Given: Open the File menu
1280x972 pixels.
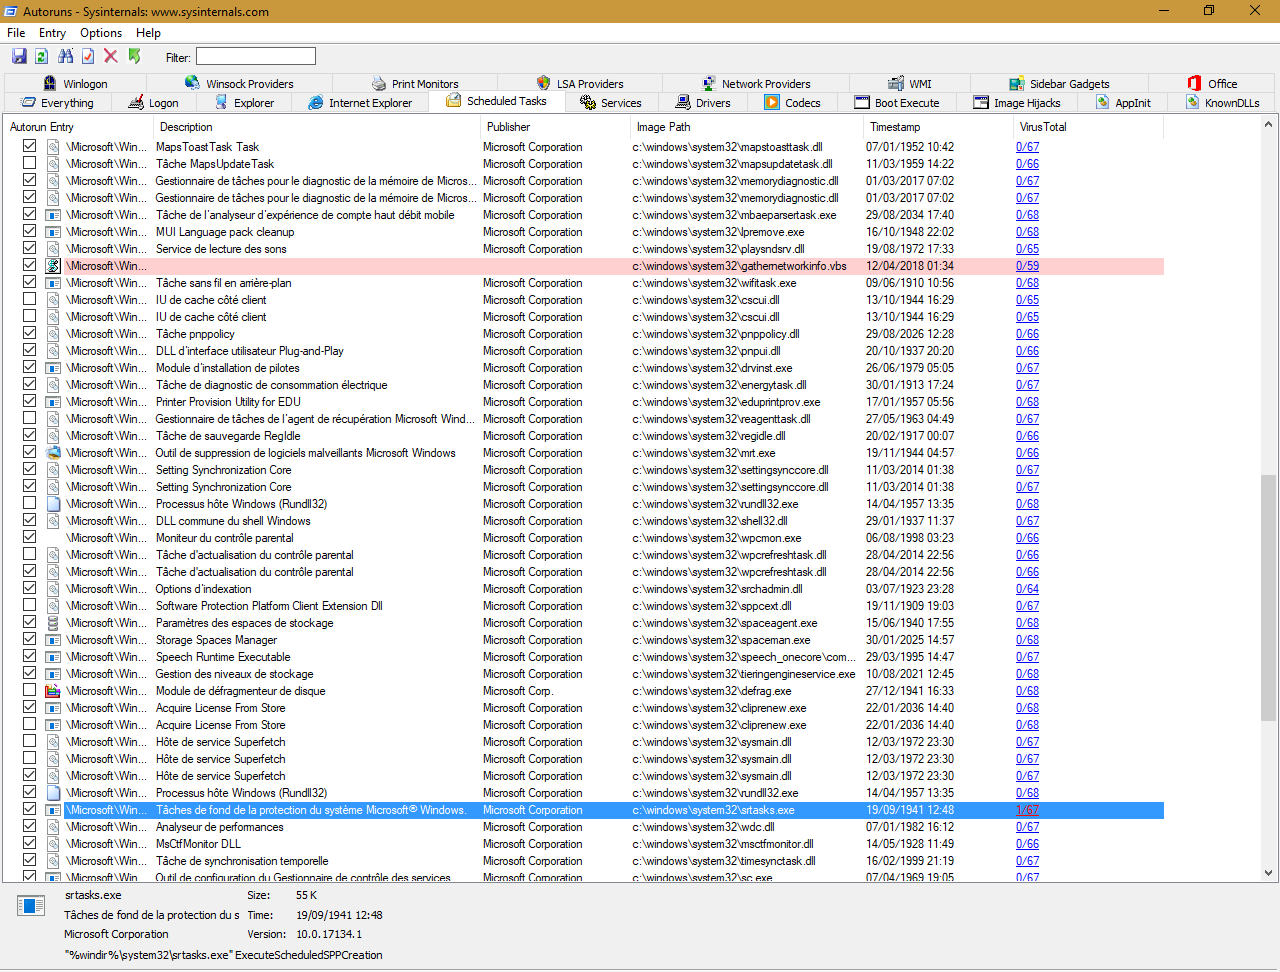Looking at the screenshot, I should coord(16,33).
